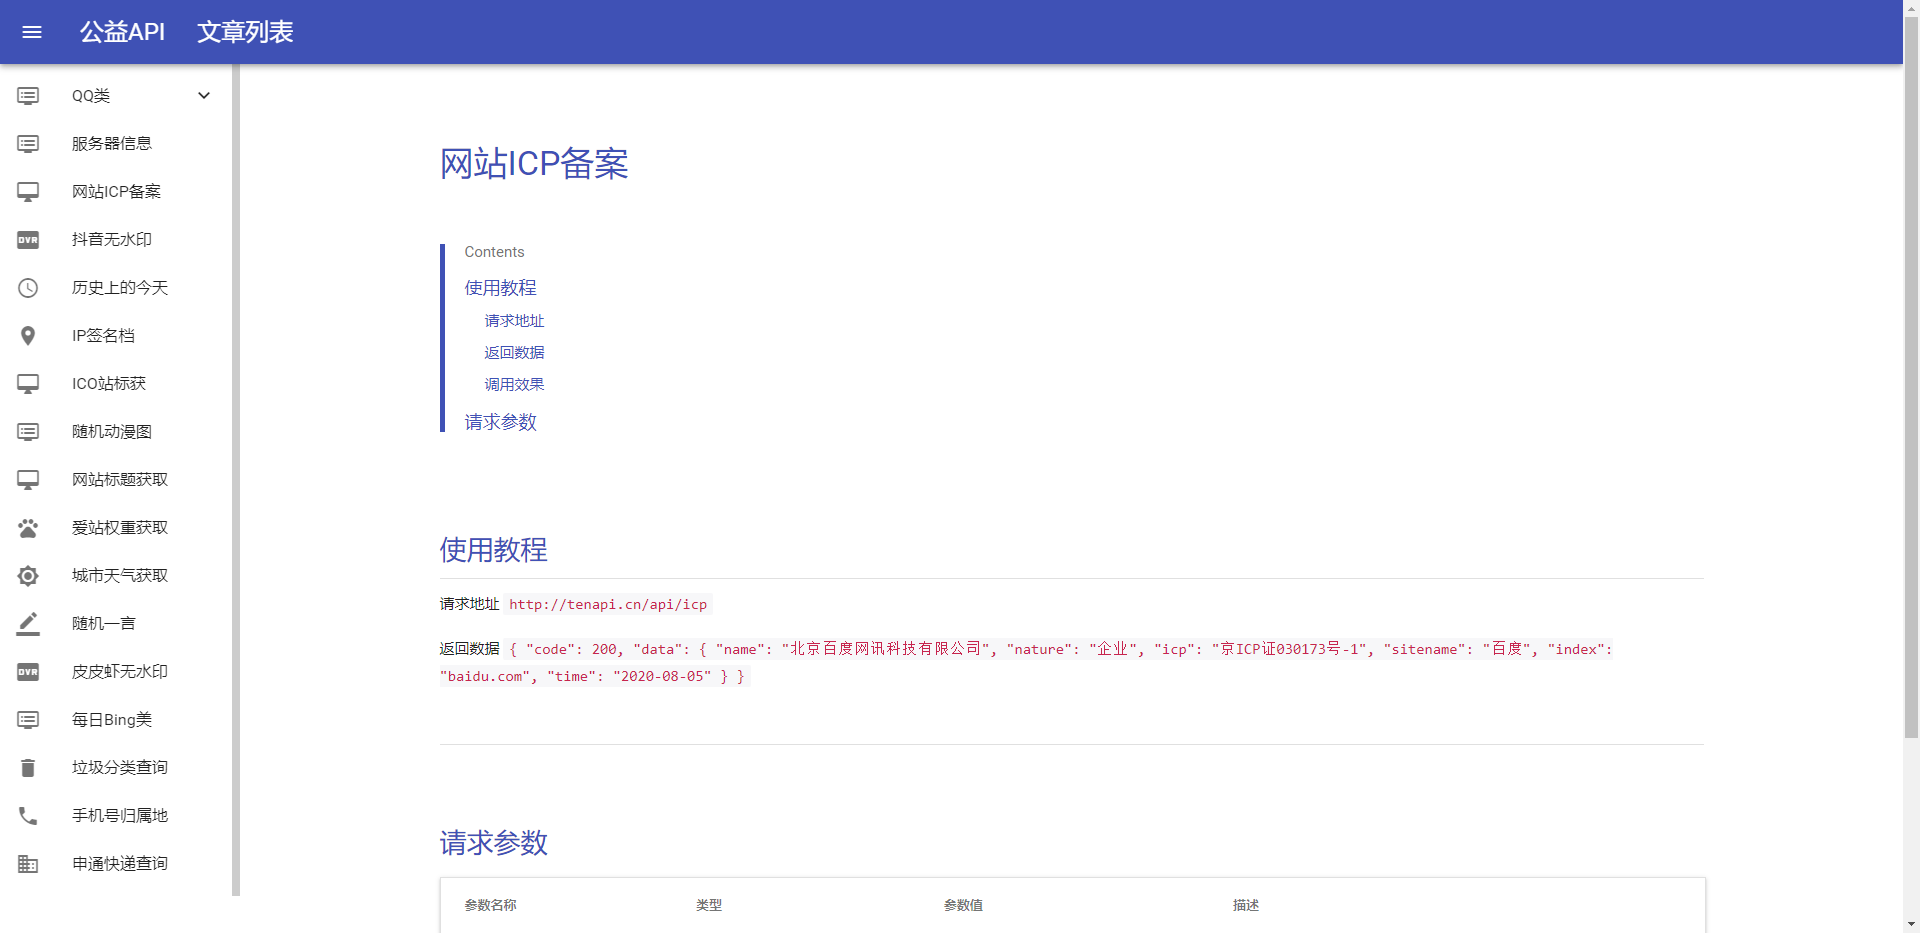
Task: Open the 公益API menu item
Action: 121,32
